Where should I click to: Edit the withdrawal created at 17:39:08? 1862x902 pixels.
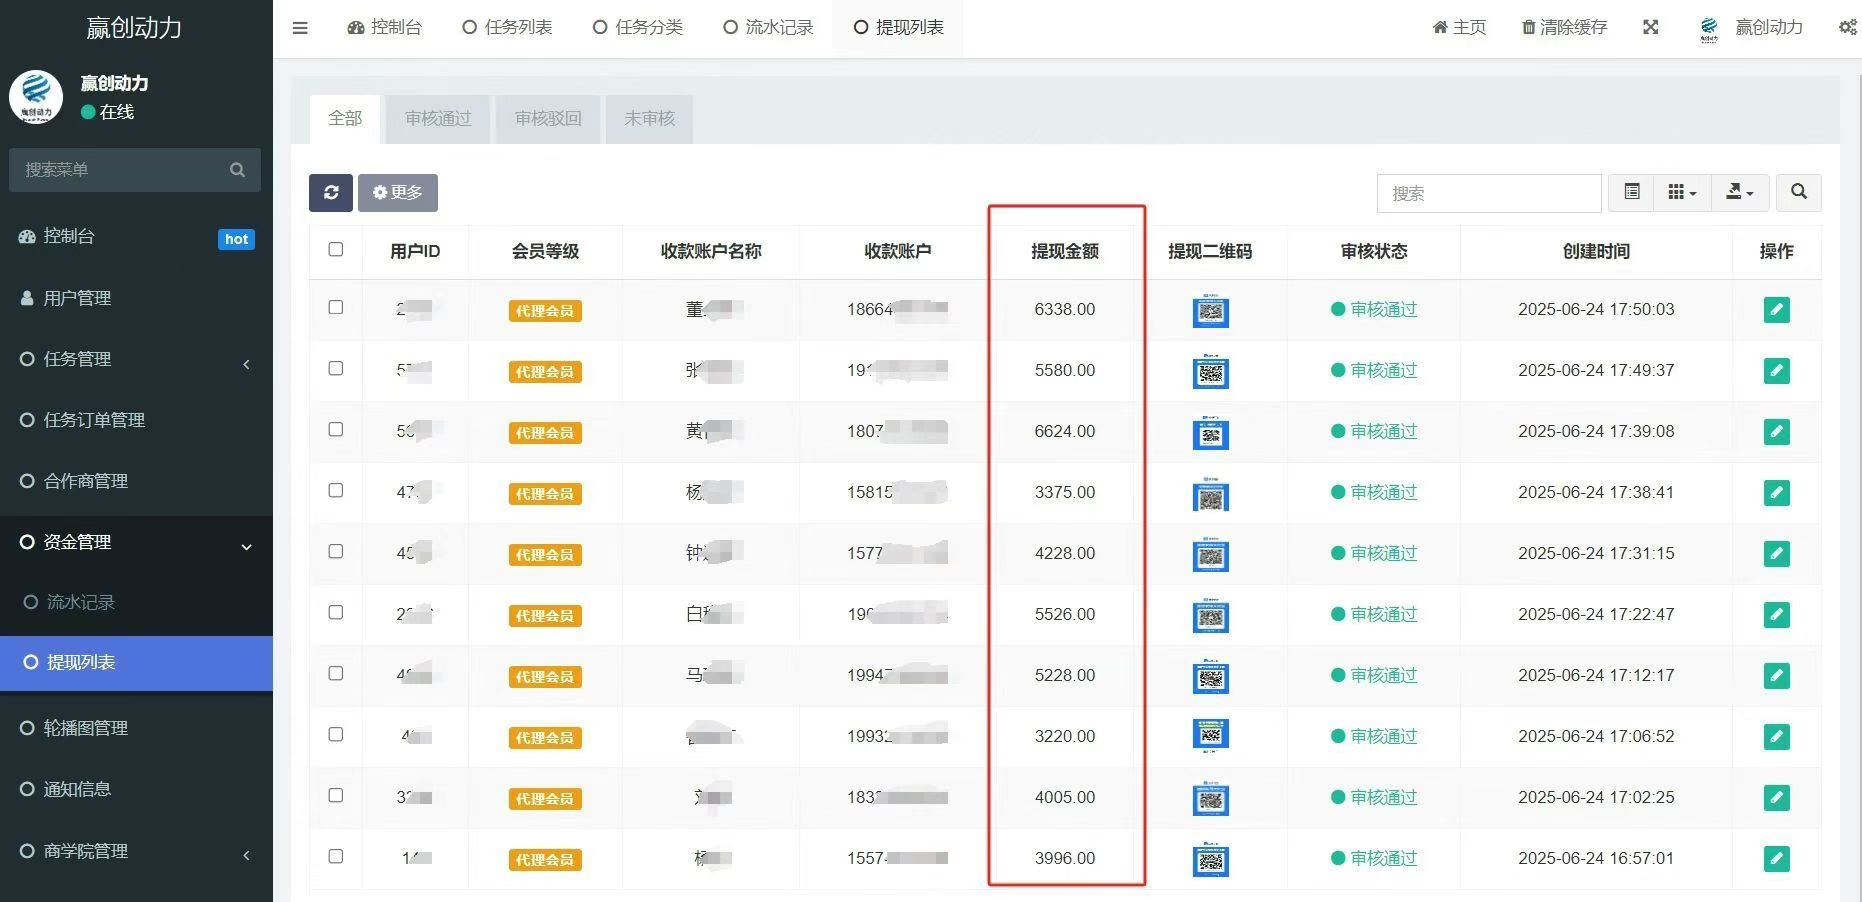click(1777, 432)
